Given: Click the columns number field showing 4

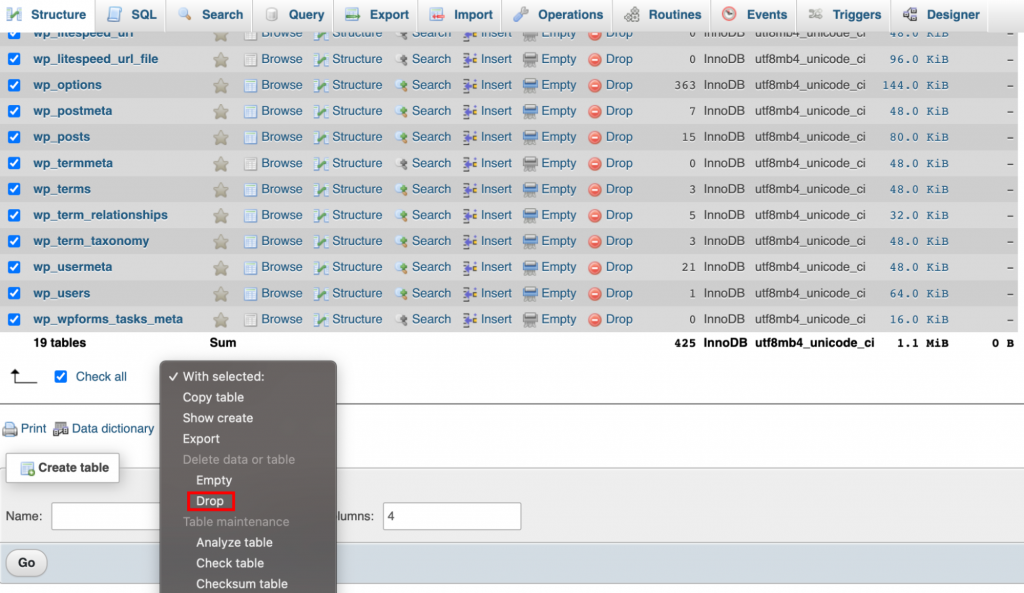Looking at the screenshot, I should click(x=452, y=516).
